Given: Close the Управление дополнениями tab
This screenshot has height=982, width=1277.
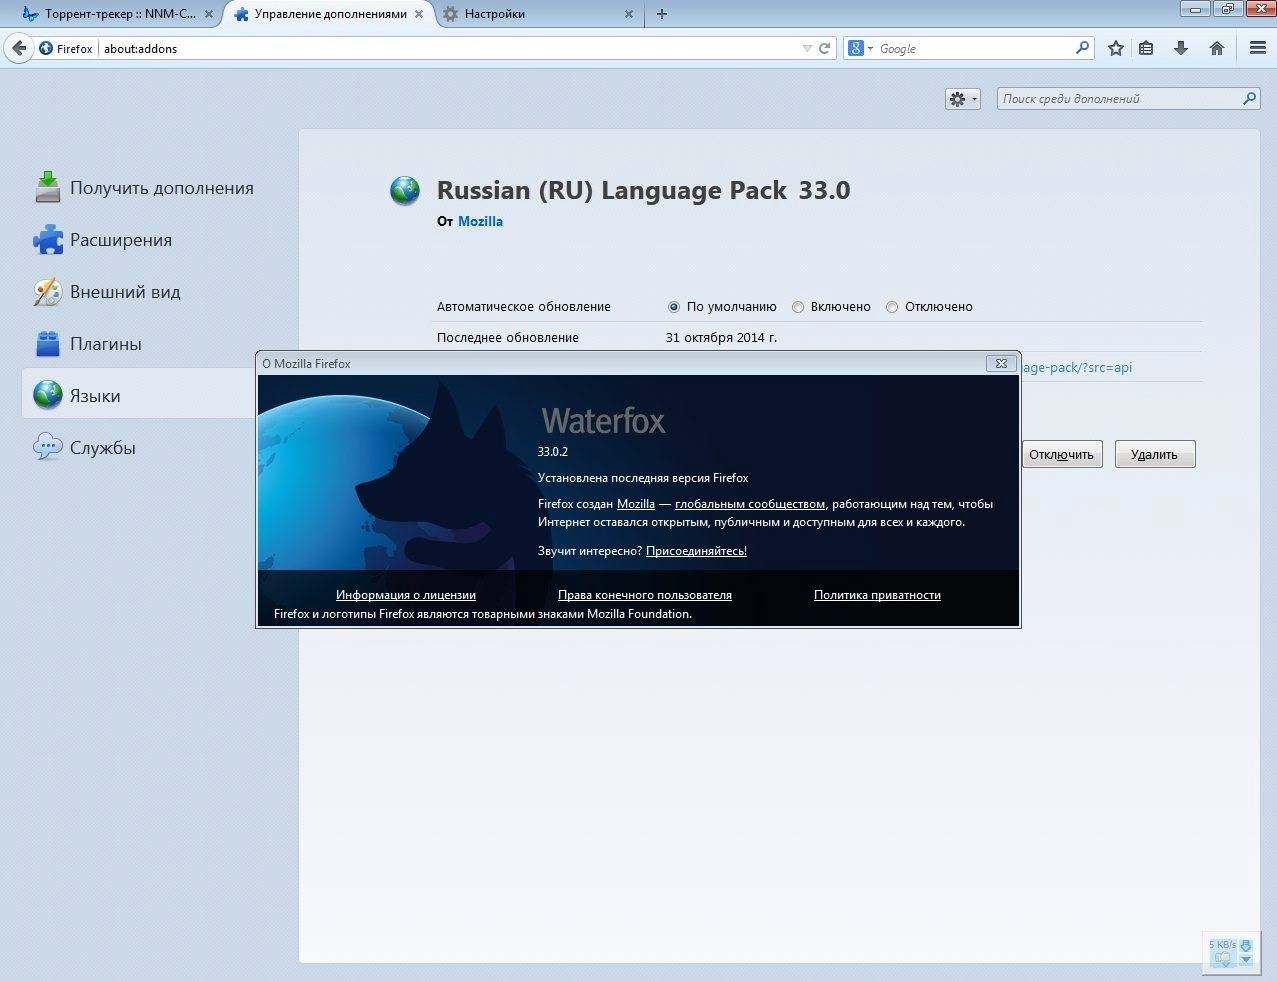Looking at the screenshot, I should pos(419,14).
